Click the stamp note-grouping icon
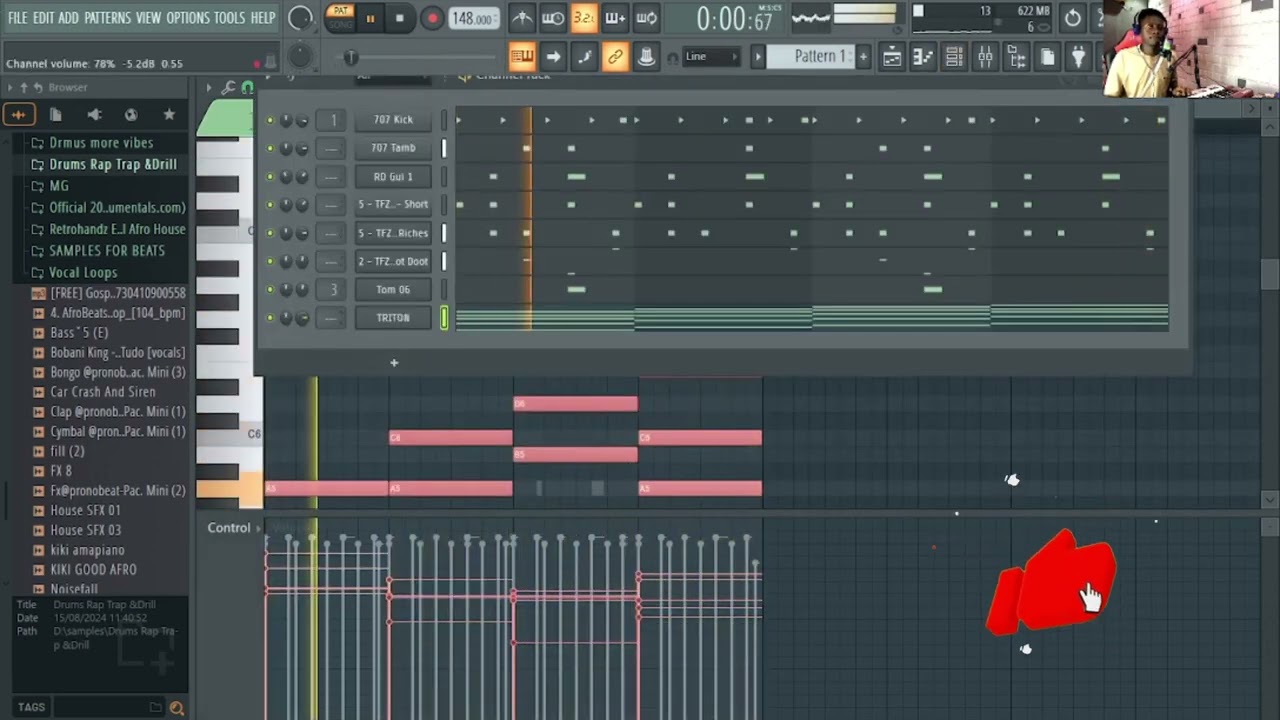 646,57
